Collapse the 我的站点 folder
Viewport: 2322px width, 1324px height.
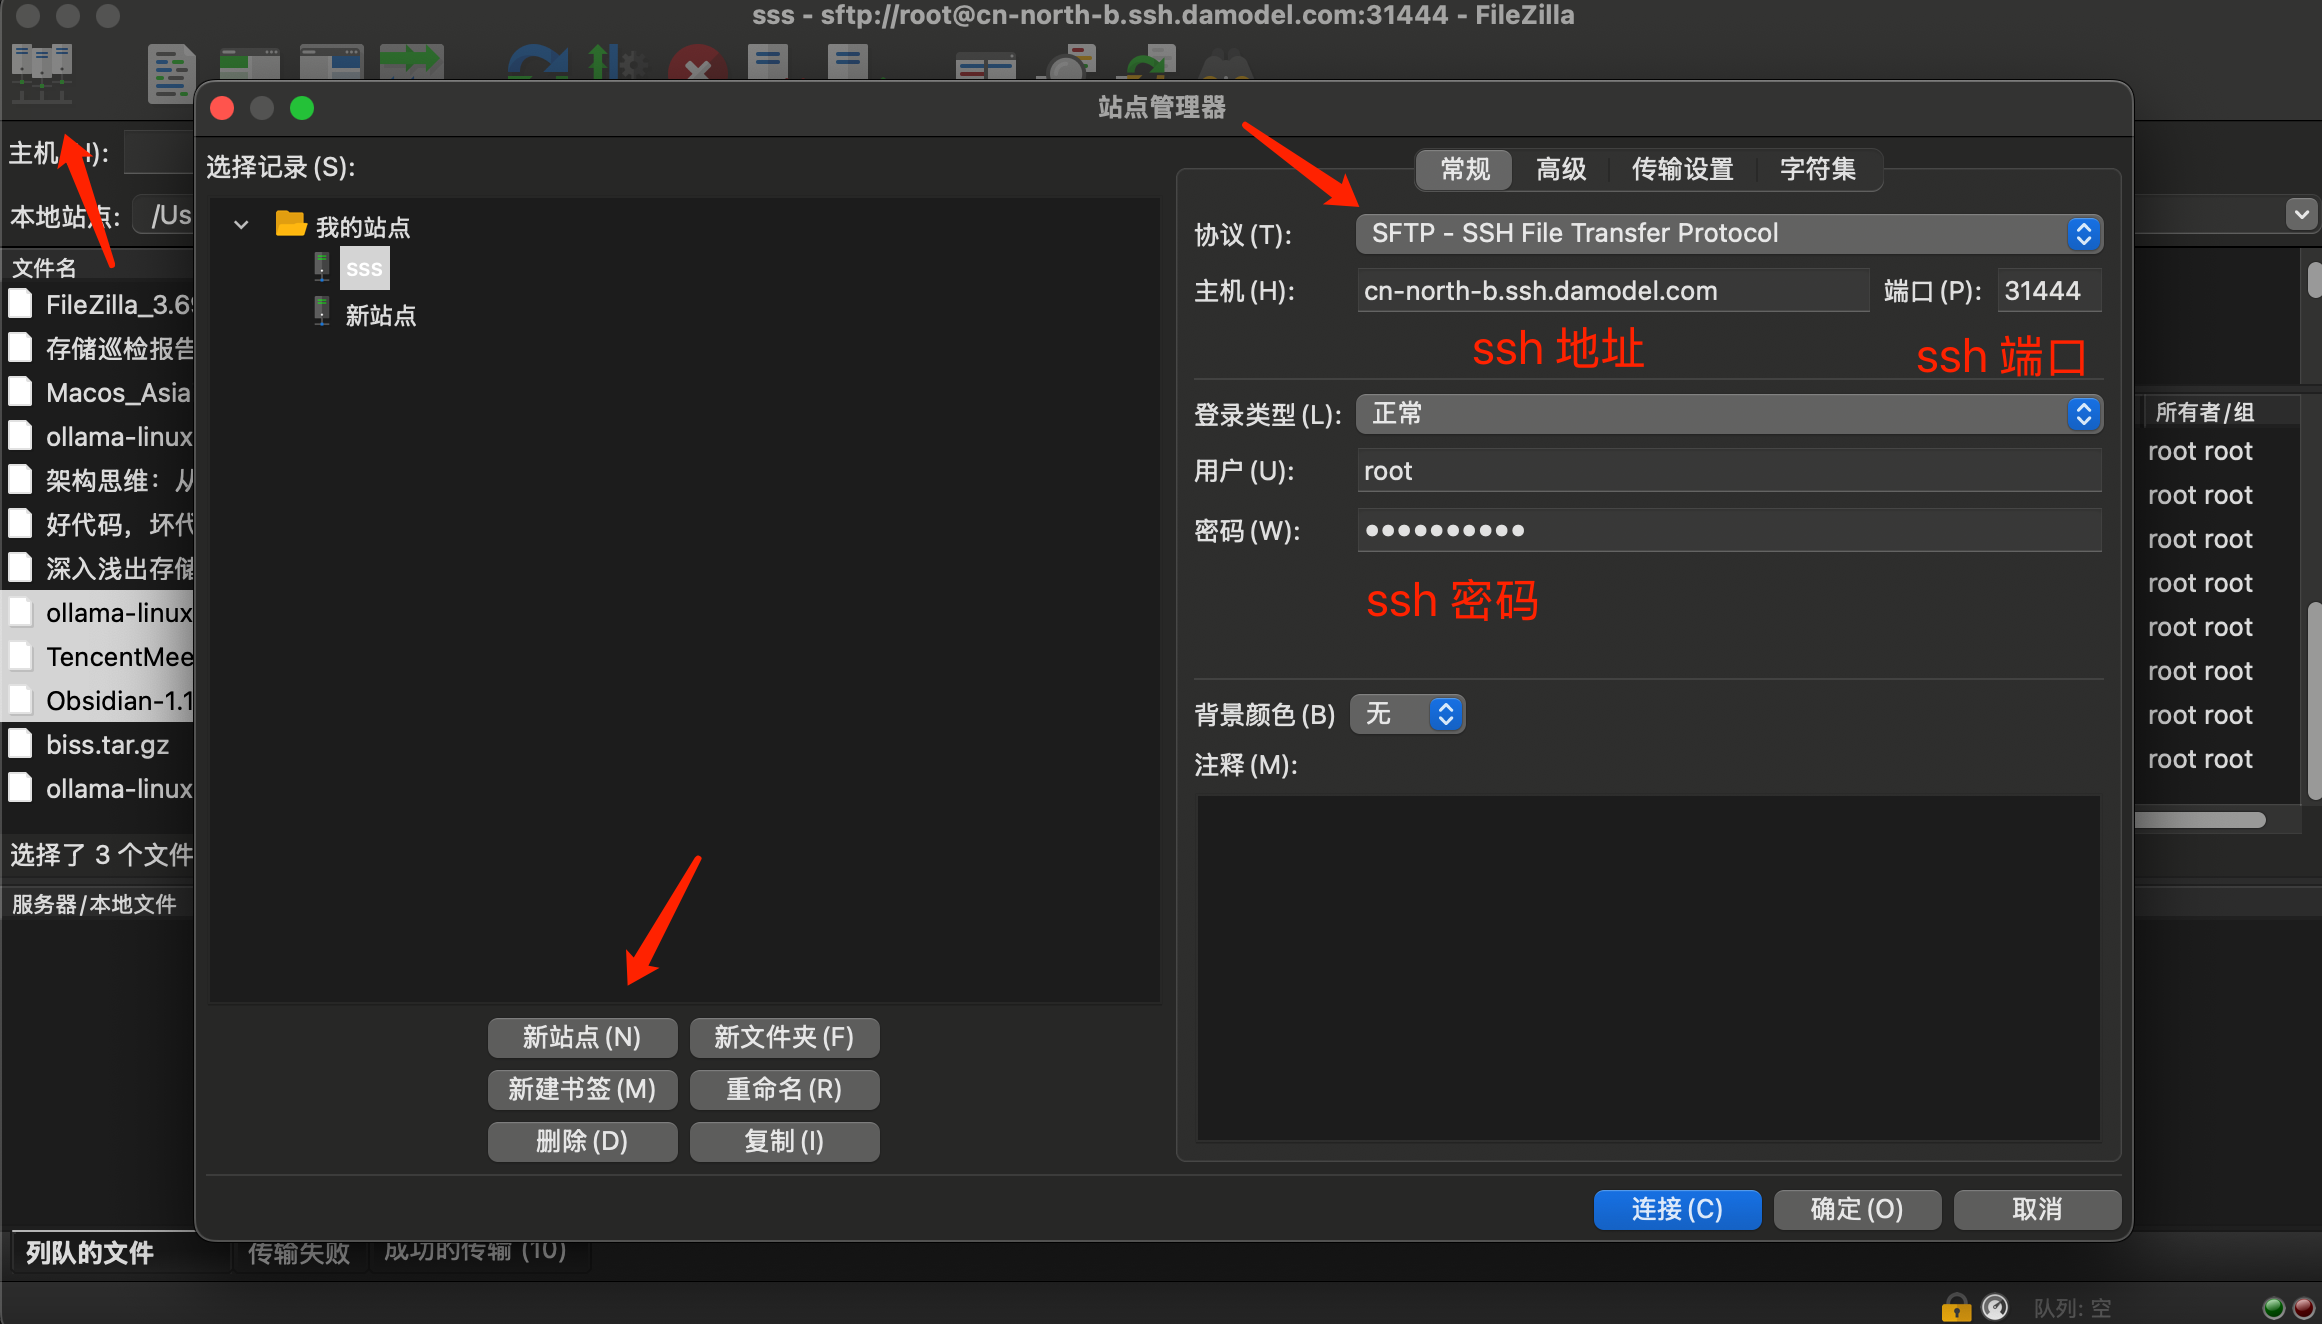(241, 226)
